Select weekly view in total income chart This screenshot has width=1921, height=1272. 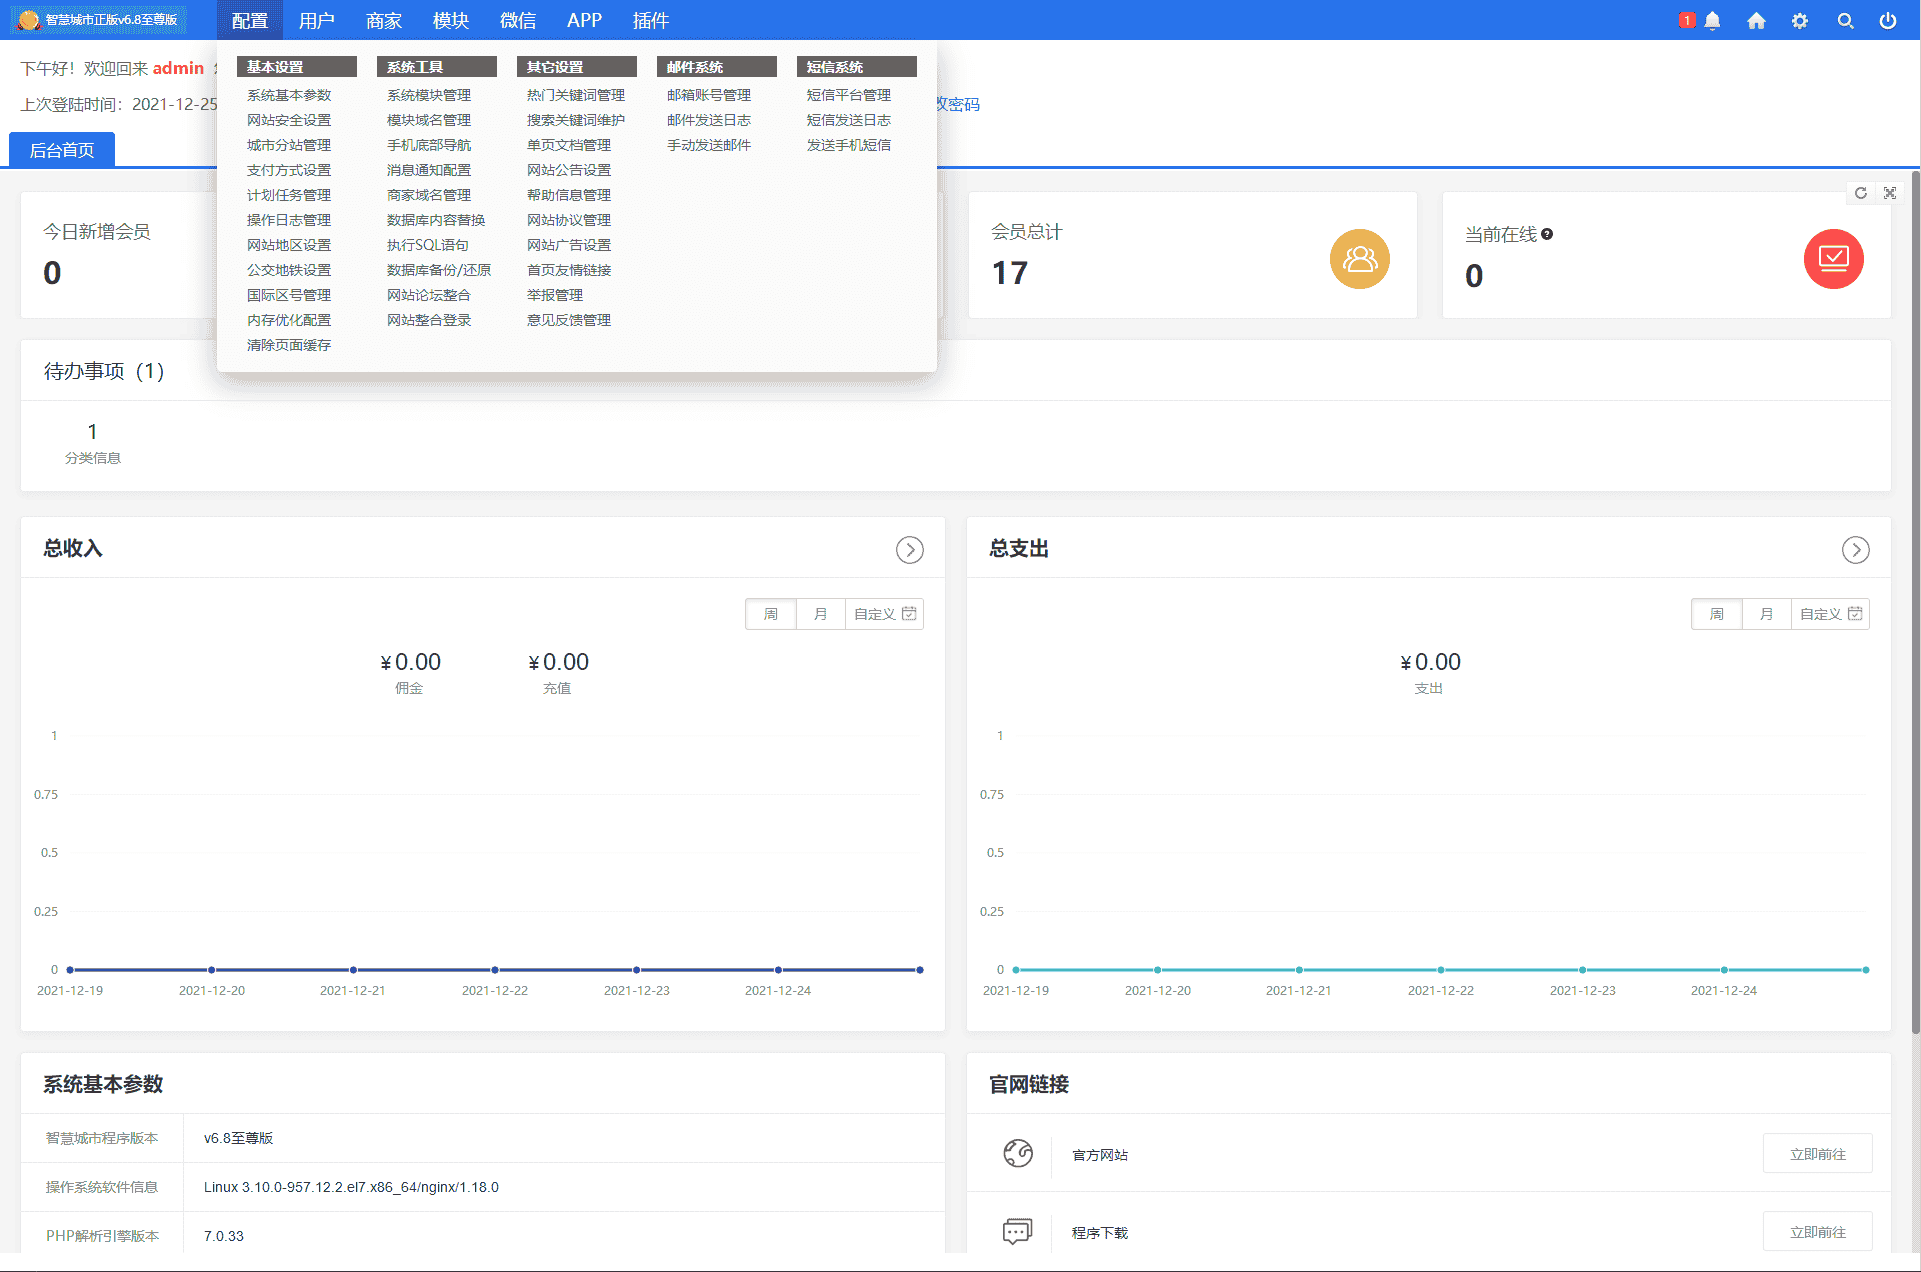[x=771, y=614]
